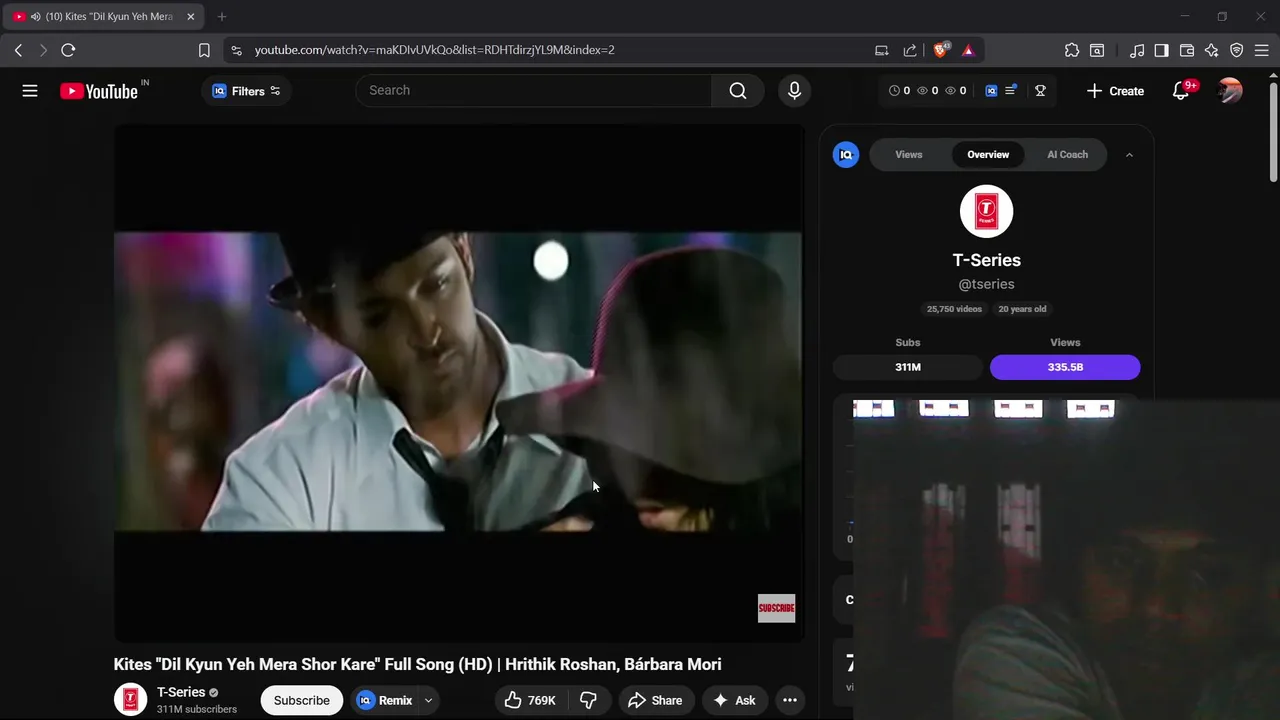This screenshot has height=720, width=1280.
Task: Open the media control music note icon
Action: click(1137, 50)
